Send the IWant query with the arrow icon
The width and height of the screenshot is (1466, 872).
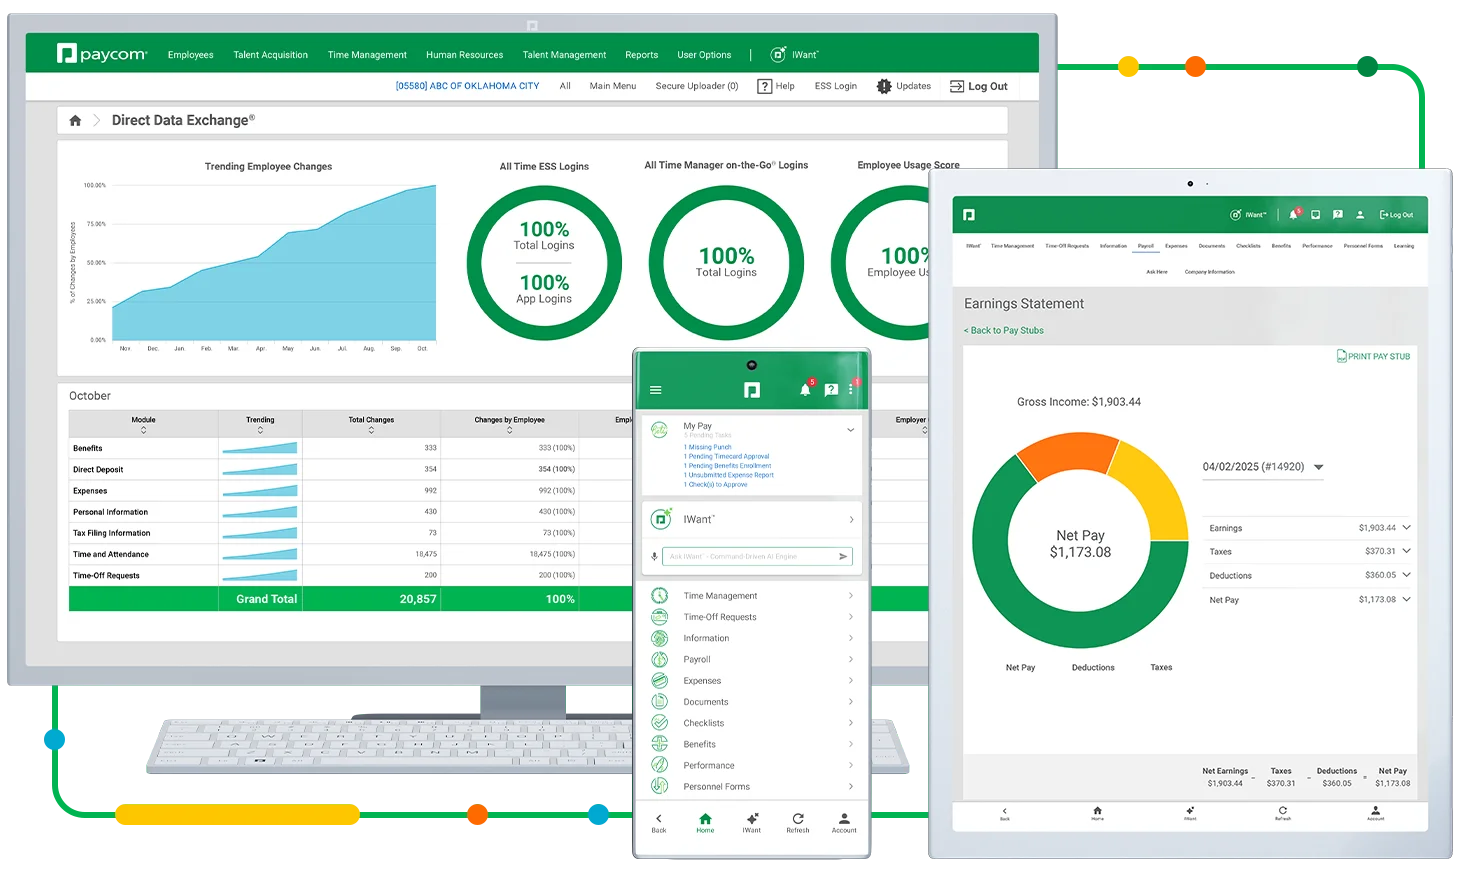[843, 557]
